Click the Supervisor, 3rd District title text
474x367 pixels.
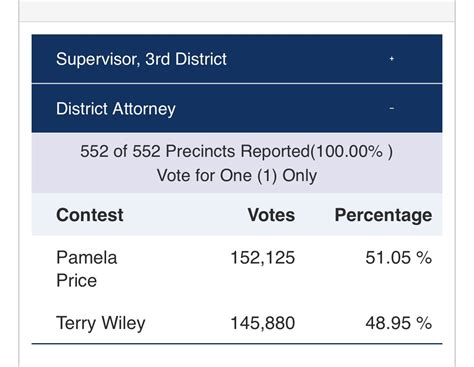point(141,59)
